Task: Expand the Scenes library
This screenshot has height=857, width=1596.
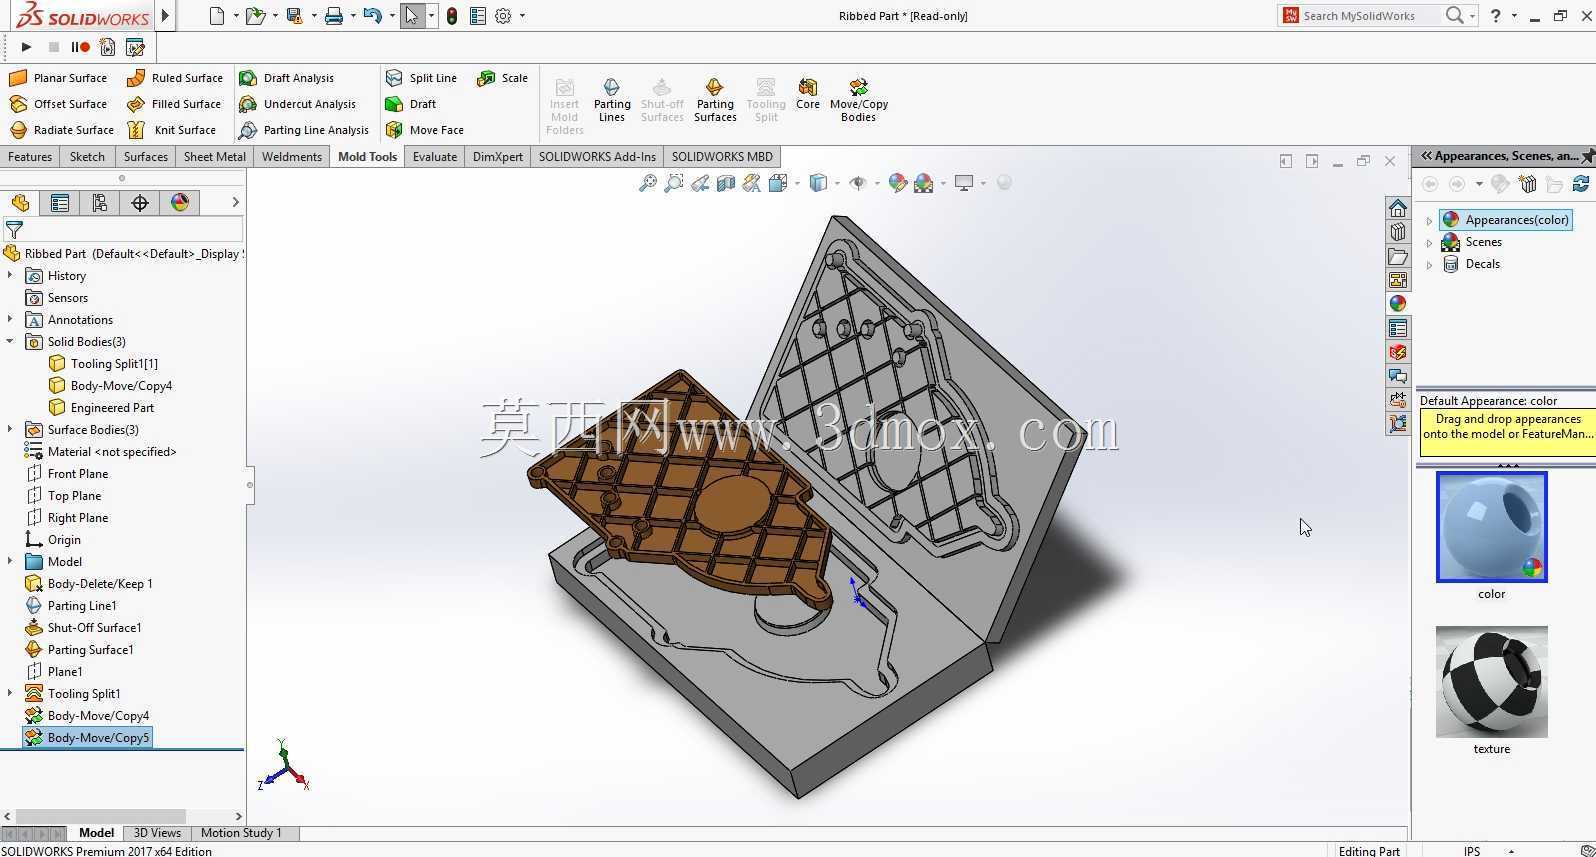Action: click(x=1429, y=242)
